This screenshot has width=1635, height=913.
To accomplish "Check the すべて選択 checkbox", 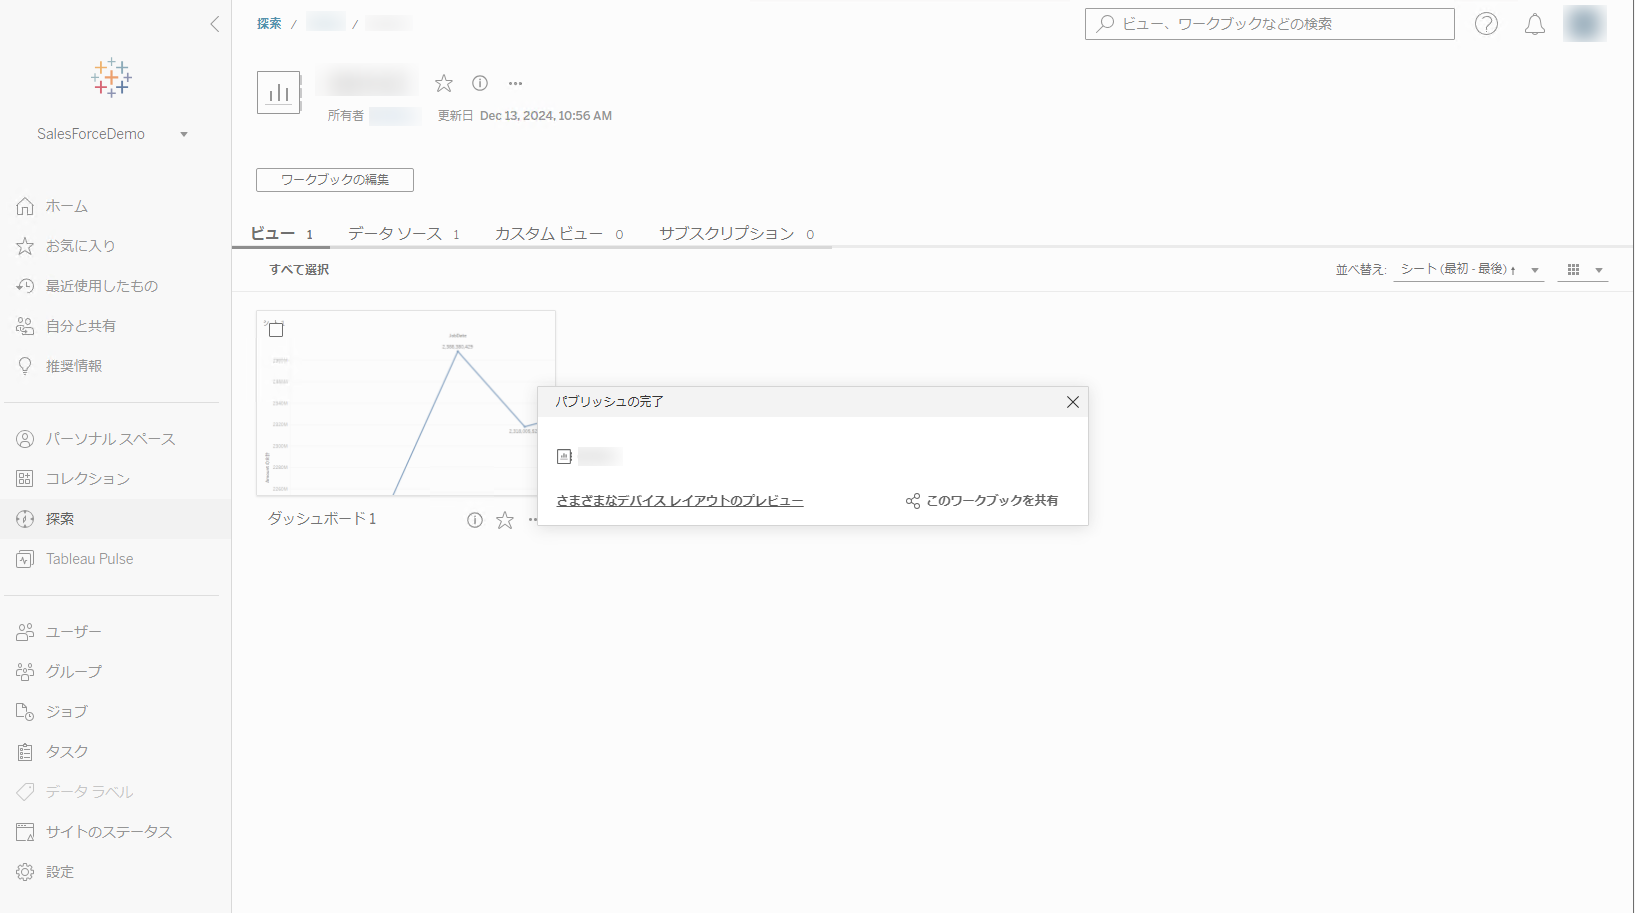I will tap(297, 269).
